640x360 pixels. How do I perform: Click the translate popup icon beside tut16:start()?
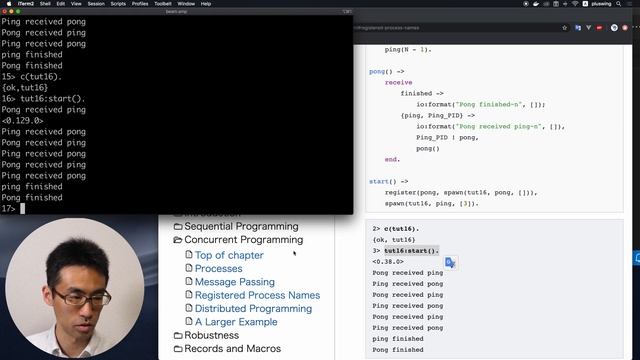(450, 262)
